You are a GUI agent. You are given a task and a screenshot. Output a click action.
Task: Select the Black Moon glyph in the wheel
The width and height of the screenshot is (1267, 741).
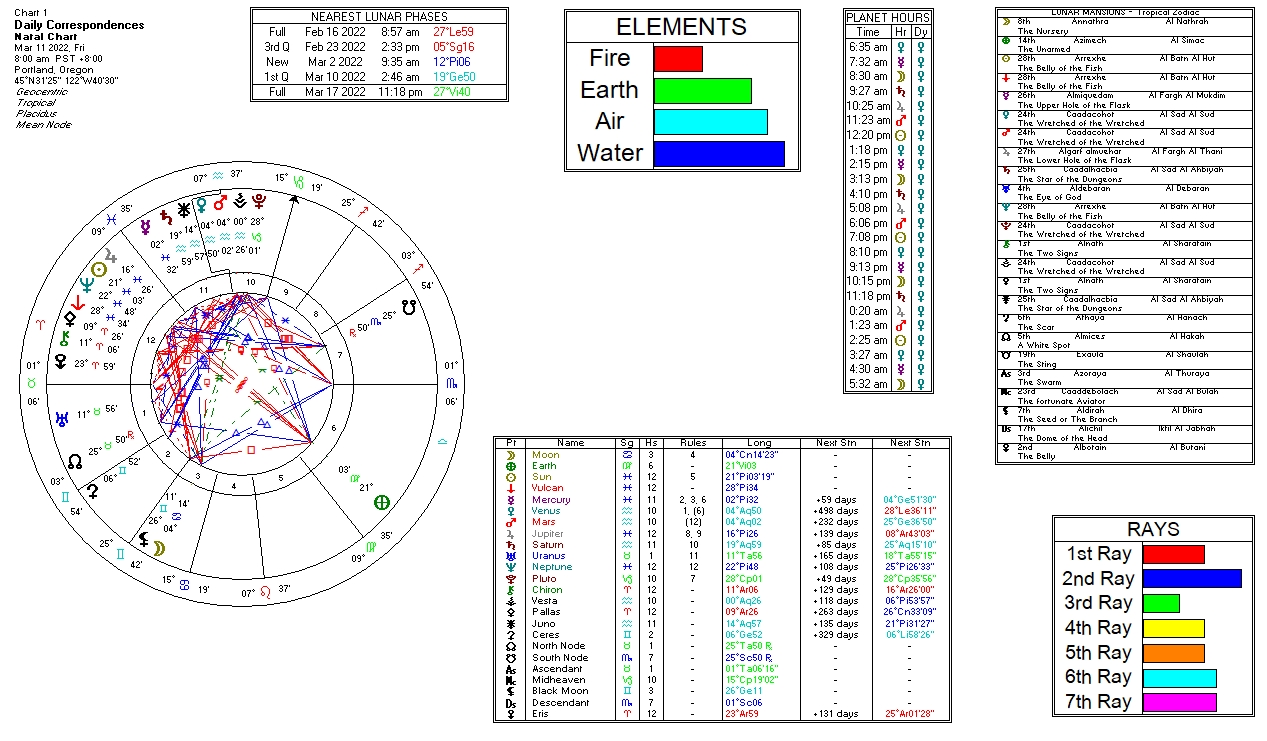pyautogui.click(x=144, y=540)
